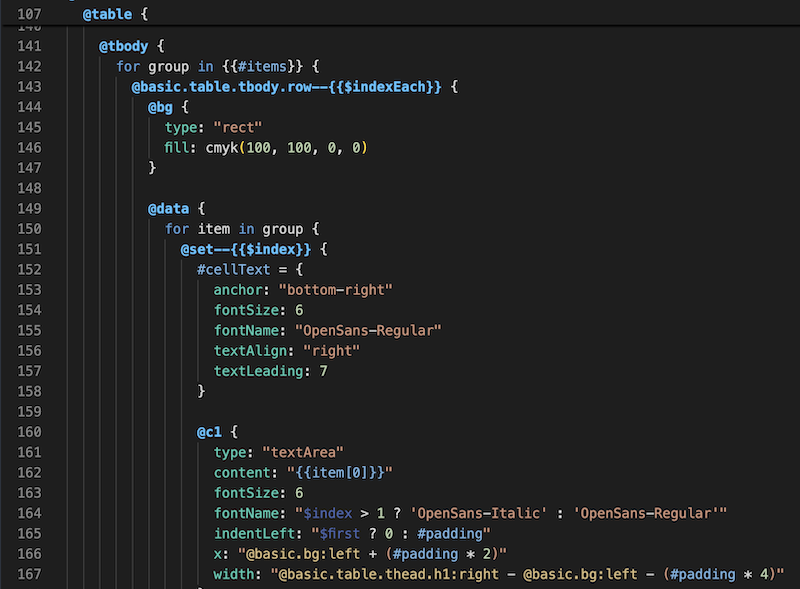
Task: Click line number 152 in gutter
Action: coord(30,269)
